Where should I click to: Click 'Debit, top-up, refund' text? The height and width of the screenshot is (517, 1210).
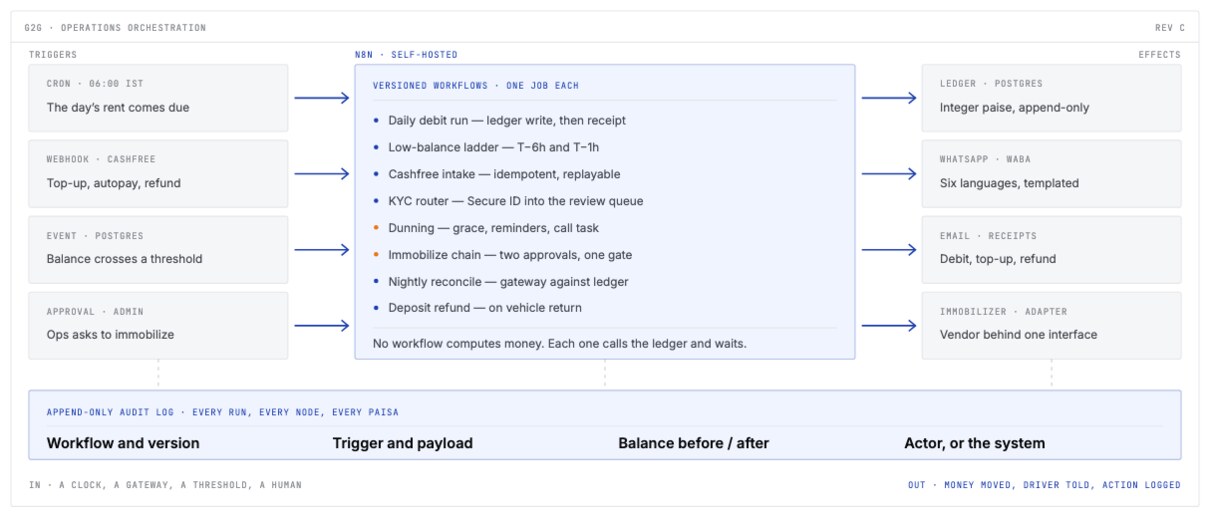coord(998,259)
